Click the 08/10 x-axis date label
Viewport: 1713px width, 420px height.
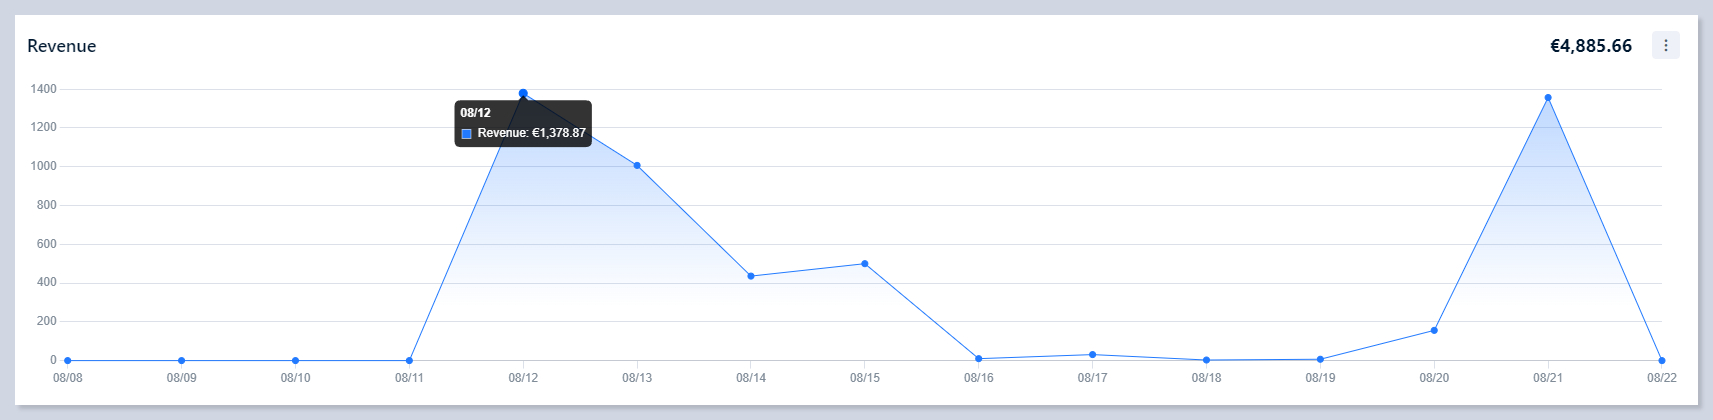pyautogui.click(x=295, y=378)
